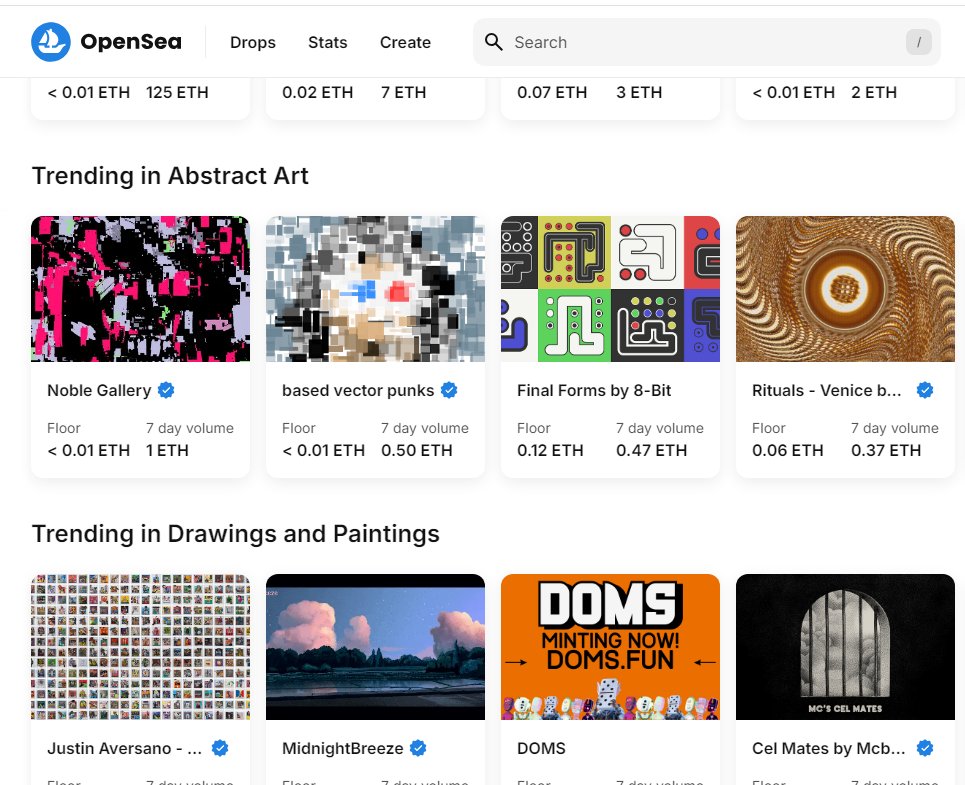Open the Noble Gallery artwork thumbnail
The height and width of the screenshot is (785, 965).
[x=140, y=289]
